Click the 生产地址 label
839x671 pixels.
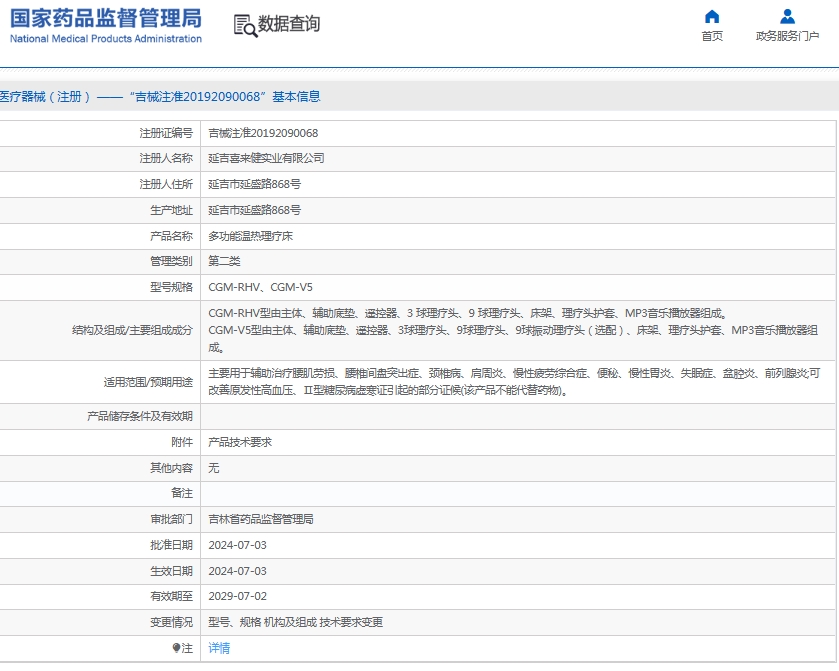click(x=171, y=210)
